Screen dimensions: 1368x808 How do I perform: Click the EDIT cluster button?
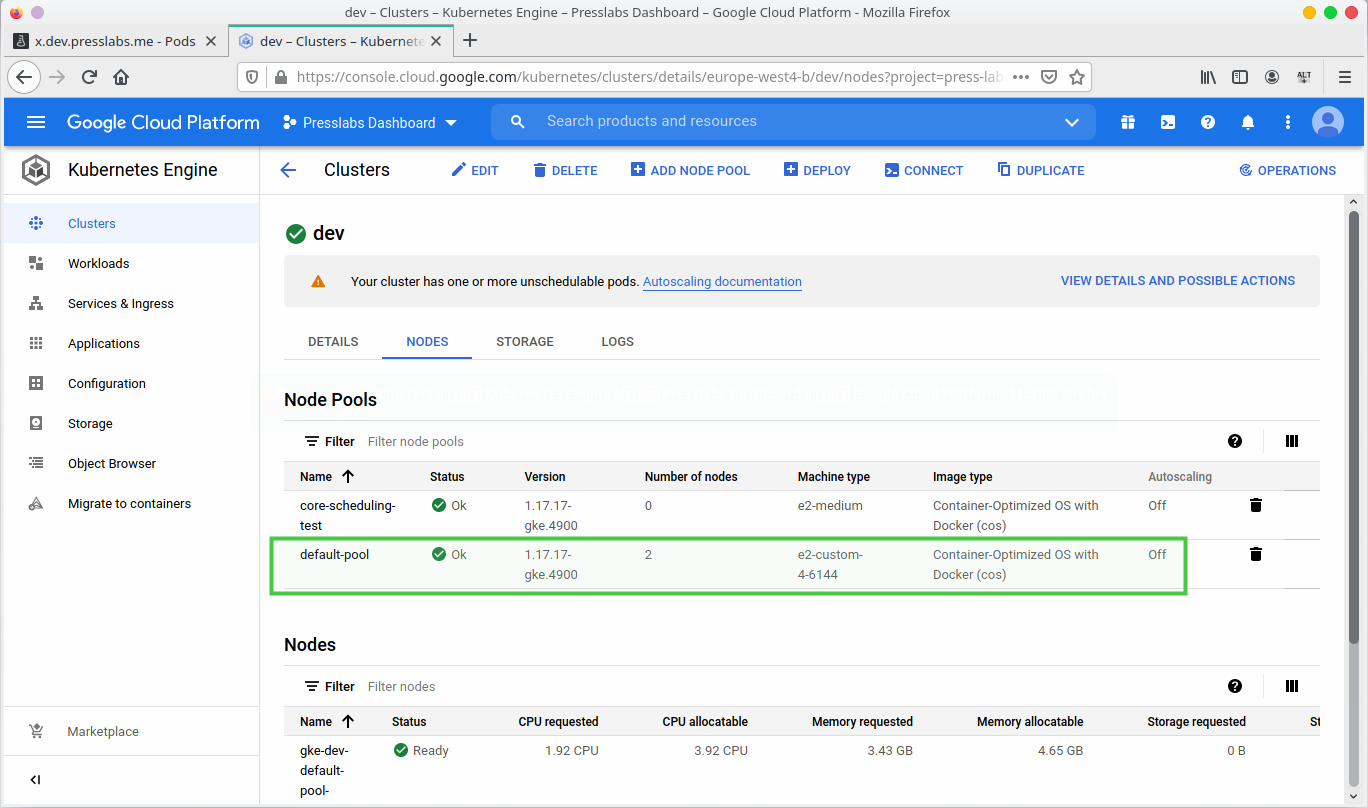pyautogui.click(x=475, y=170)
